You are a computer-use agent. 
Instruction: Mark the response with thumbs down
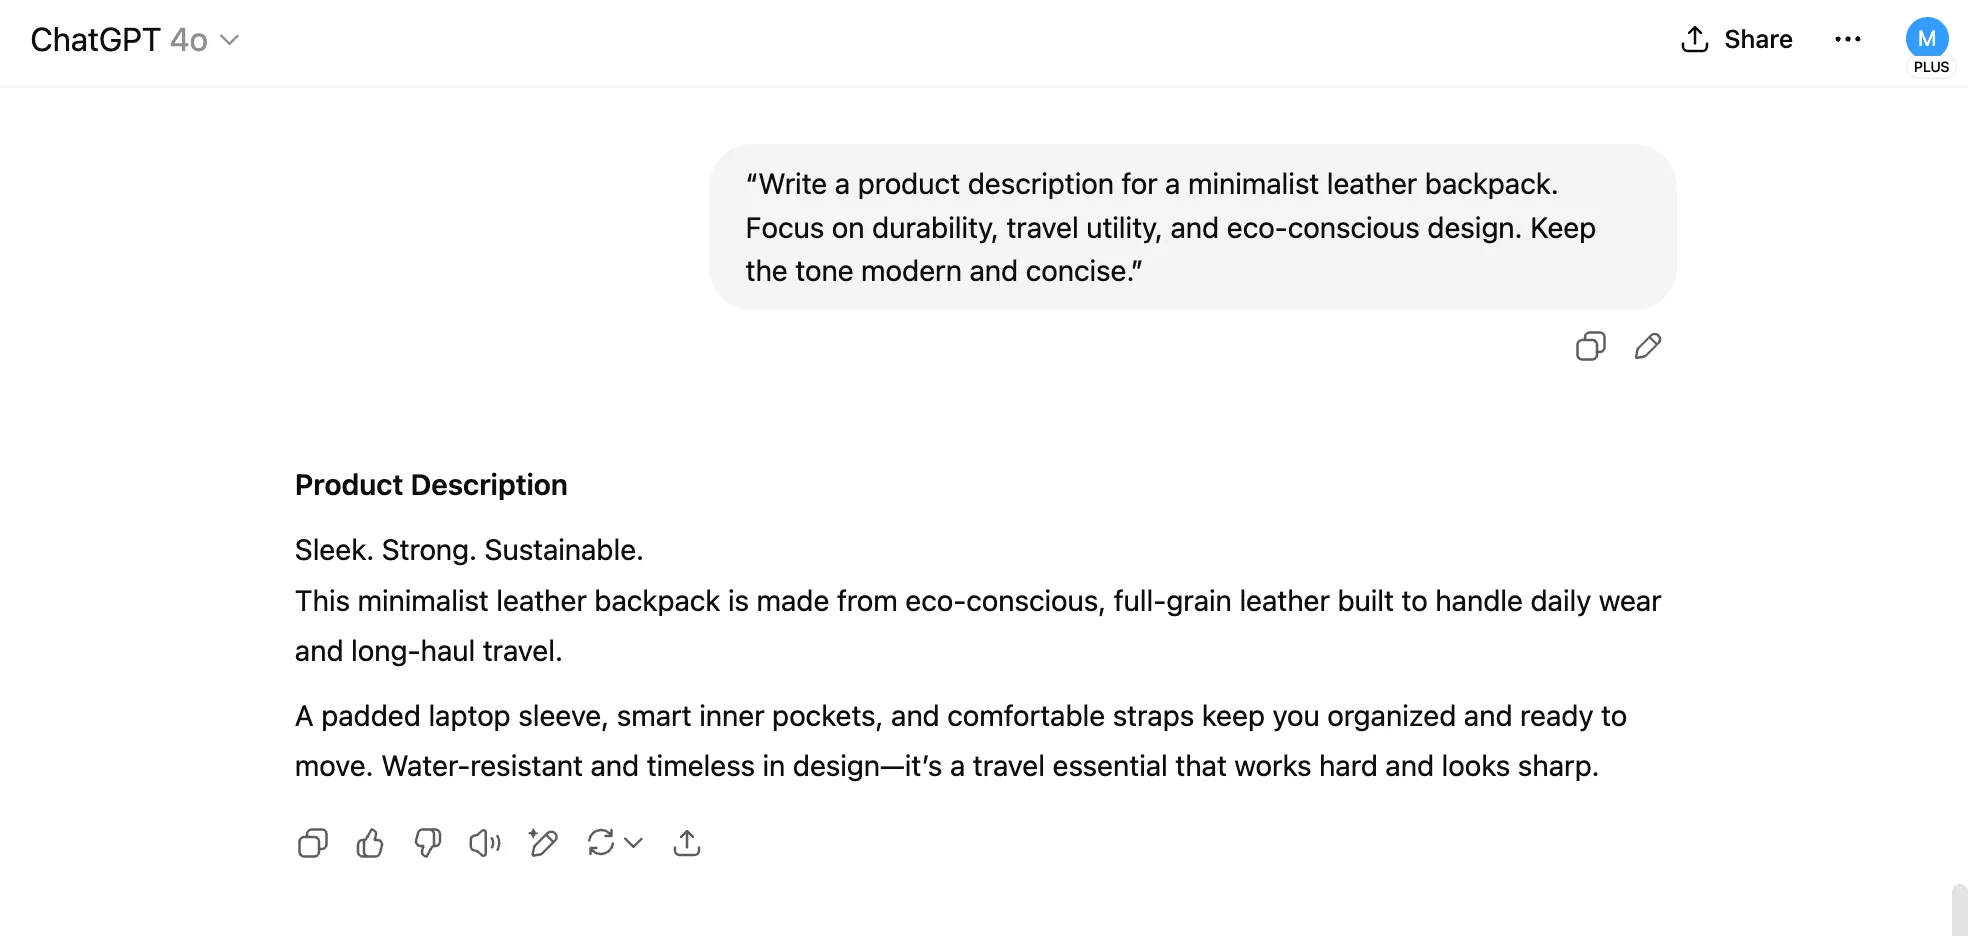coord(428,843)
